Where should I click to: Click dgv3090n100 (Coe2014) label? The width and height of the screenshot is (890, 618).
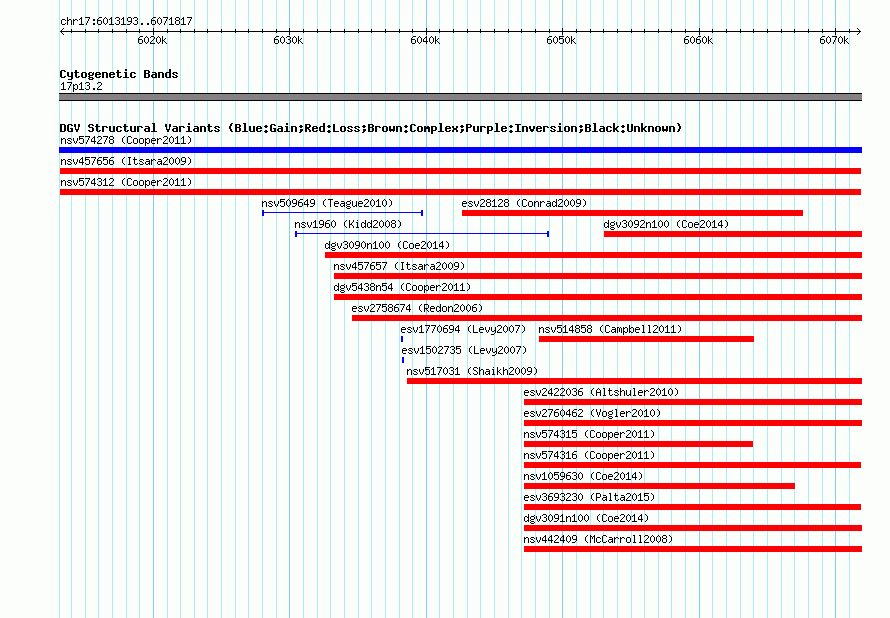(x=387, y=245)
